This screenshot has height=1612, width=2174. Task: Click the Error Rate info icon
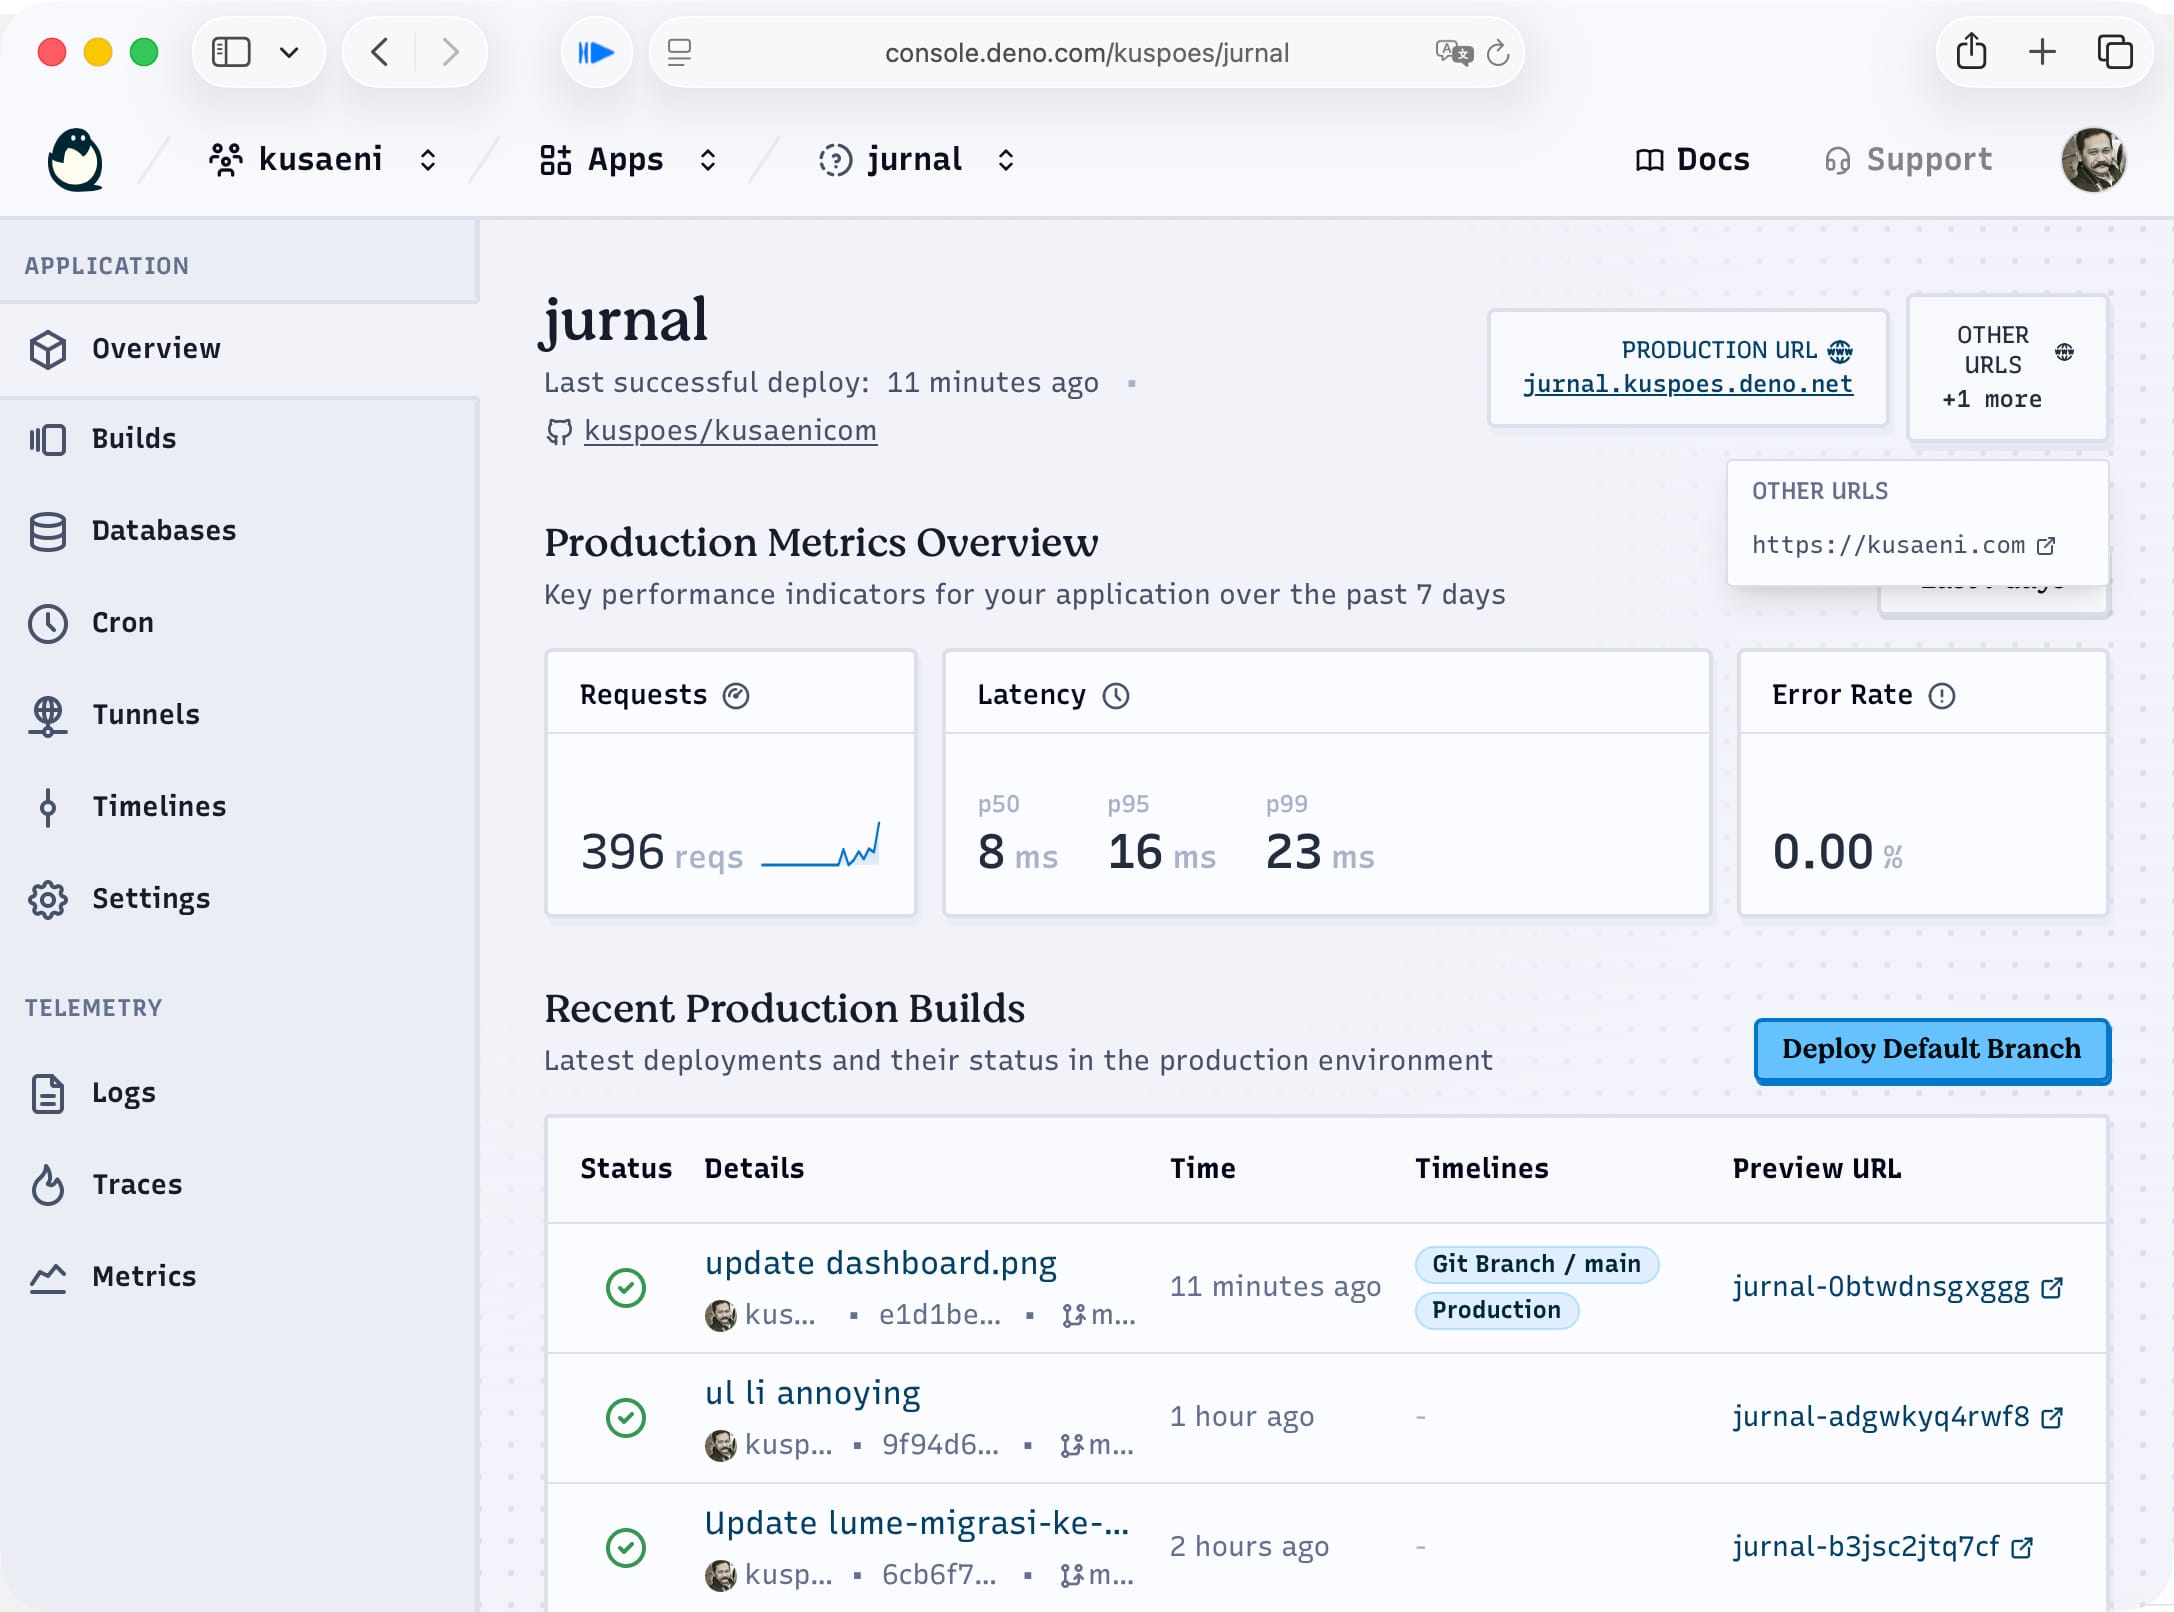tap(1942, 696)
